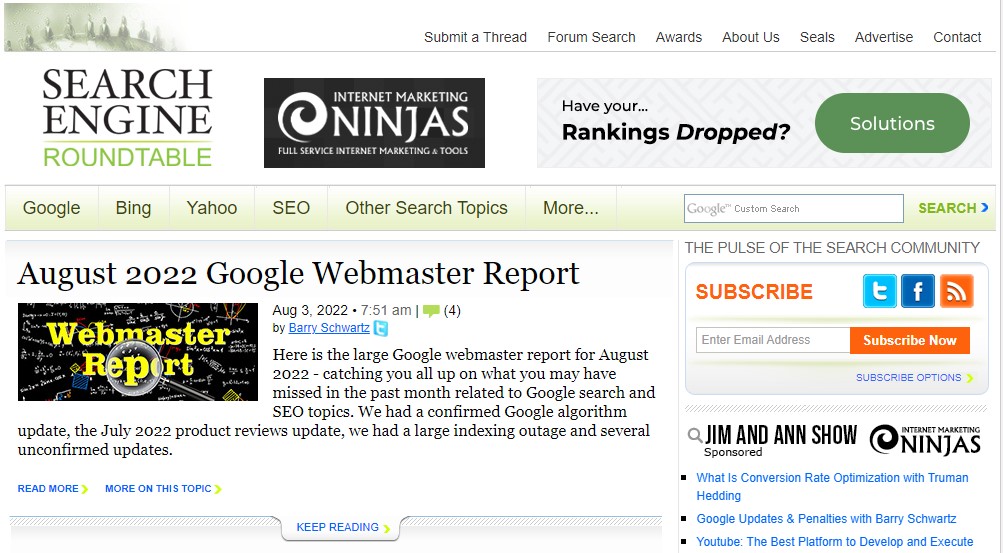Open the Webmaster Report thumbnail image
The image size is (1003, 553).
138,352
